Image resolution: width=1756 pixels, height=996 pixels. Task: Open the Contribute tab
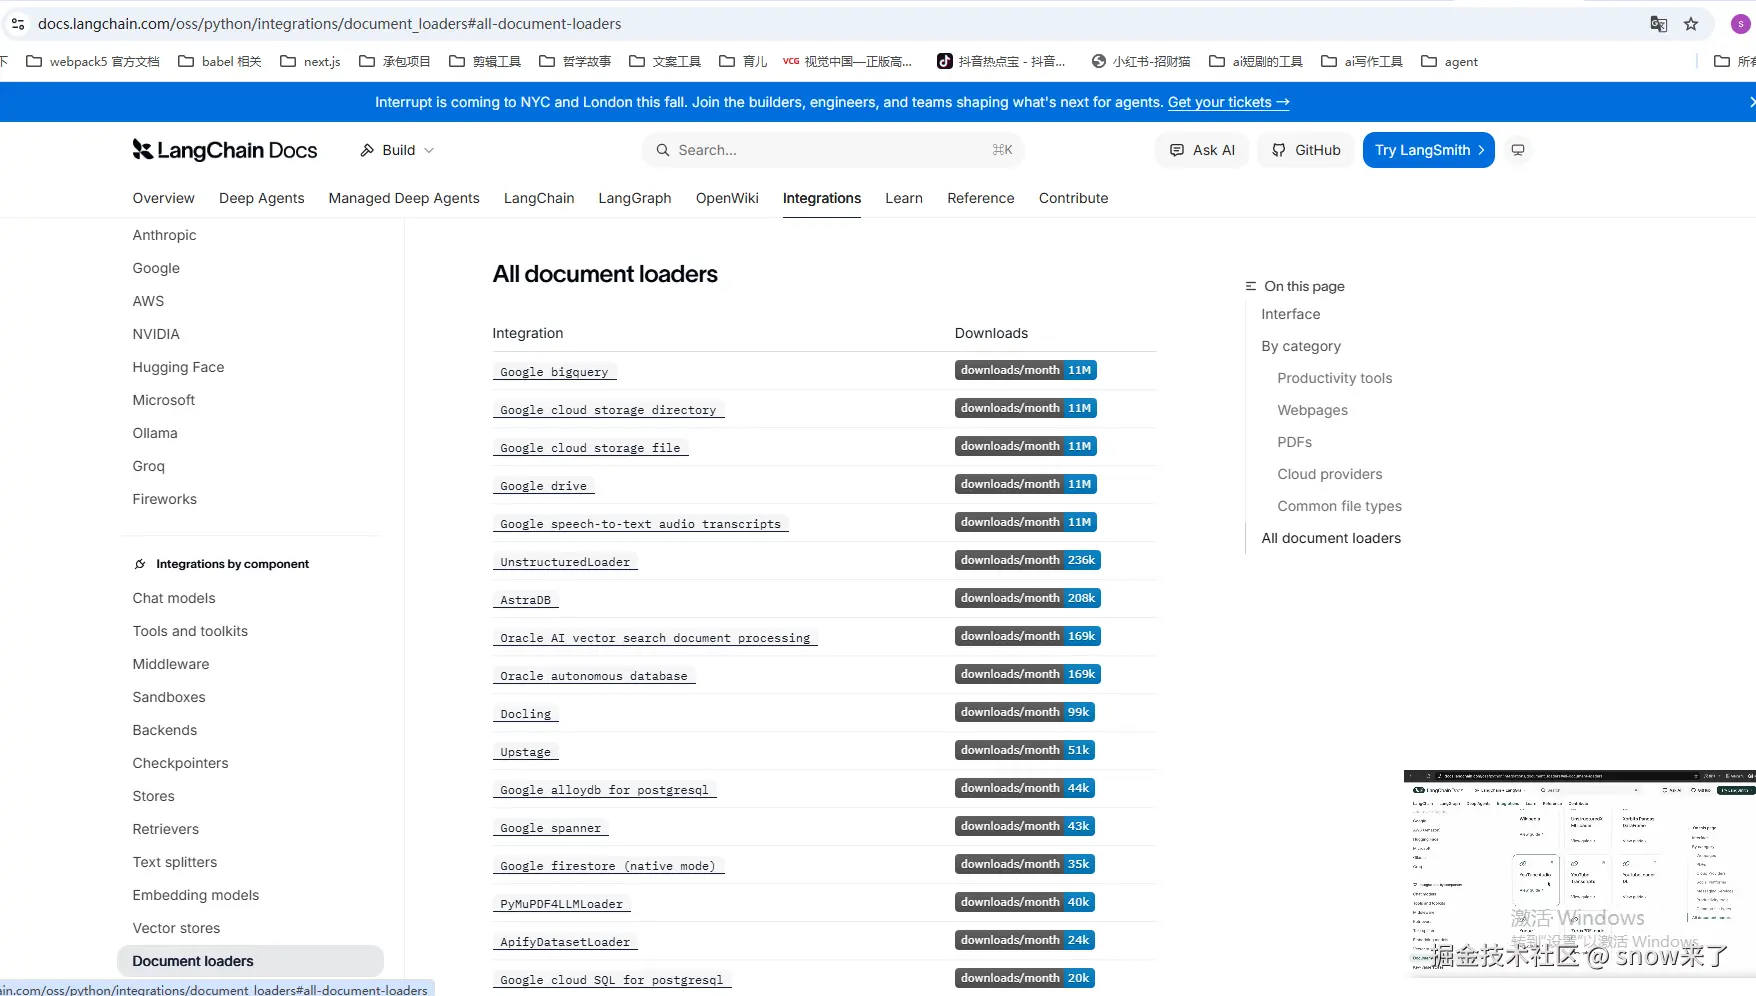[1074, 198]
